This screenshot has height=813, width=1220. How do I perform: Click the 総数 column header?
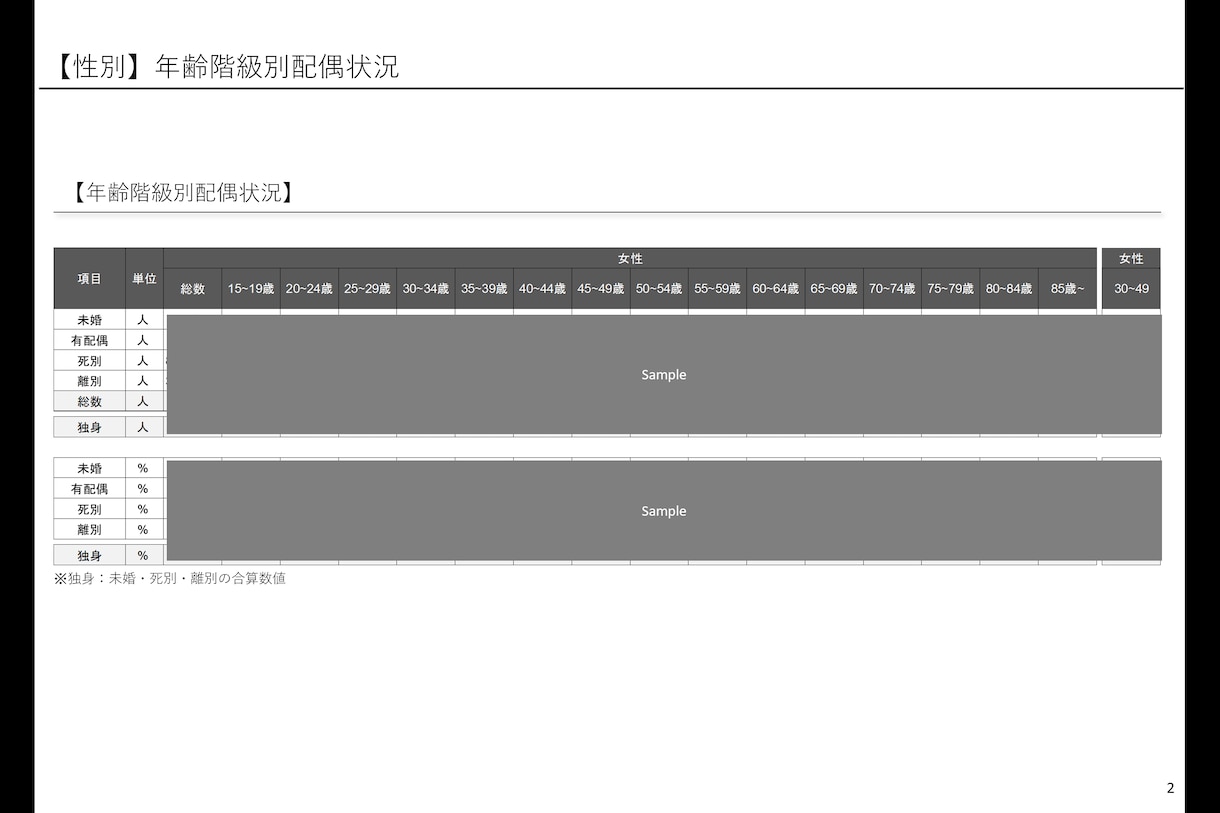pos(193,289)
